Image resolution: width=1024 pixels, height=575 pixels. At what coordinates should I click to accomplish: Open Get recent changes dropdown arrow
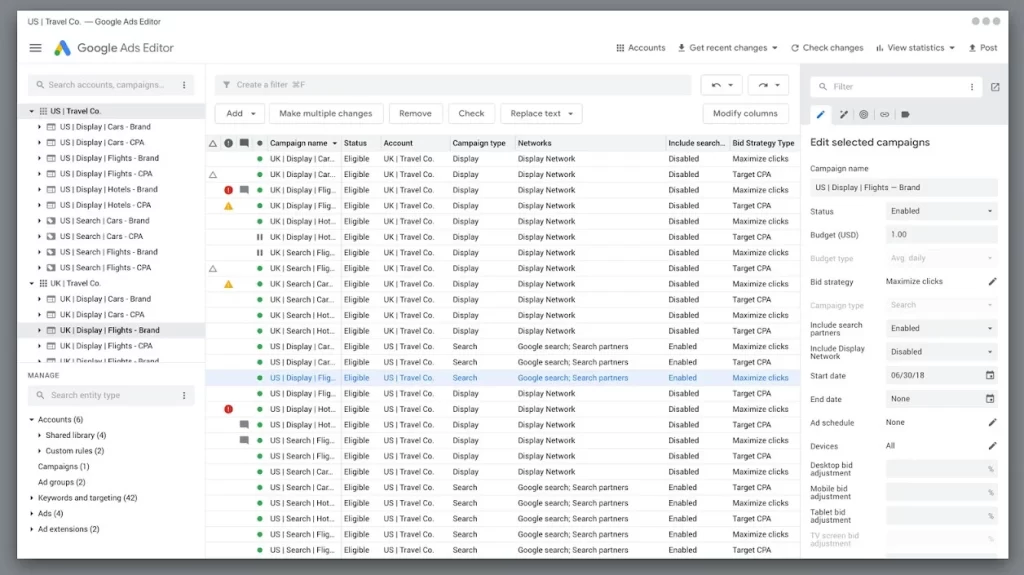[775, 48]
